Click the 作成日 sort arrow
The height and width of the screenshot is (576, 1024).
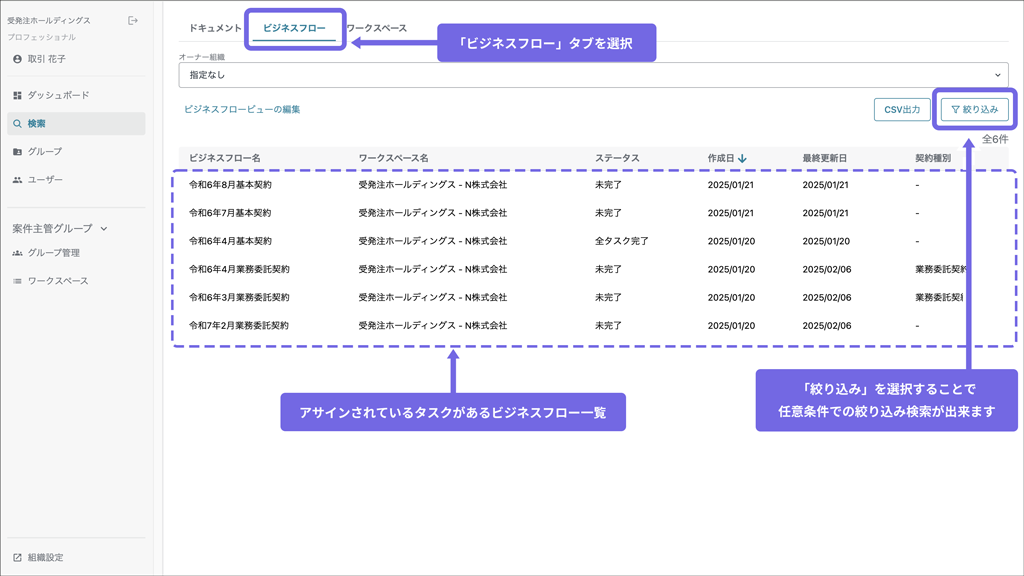tap(743, 159)
